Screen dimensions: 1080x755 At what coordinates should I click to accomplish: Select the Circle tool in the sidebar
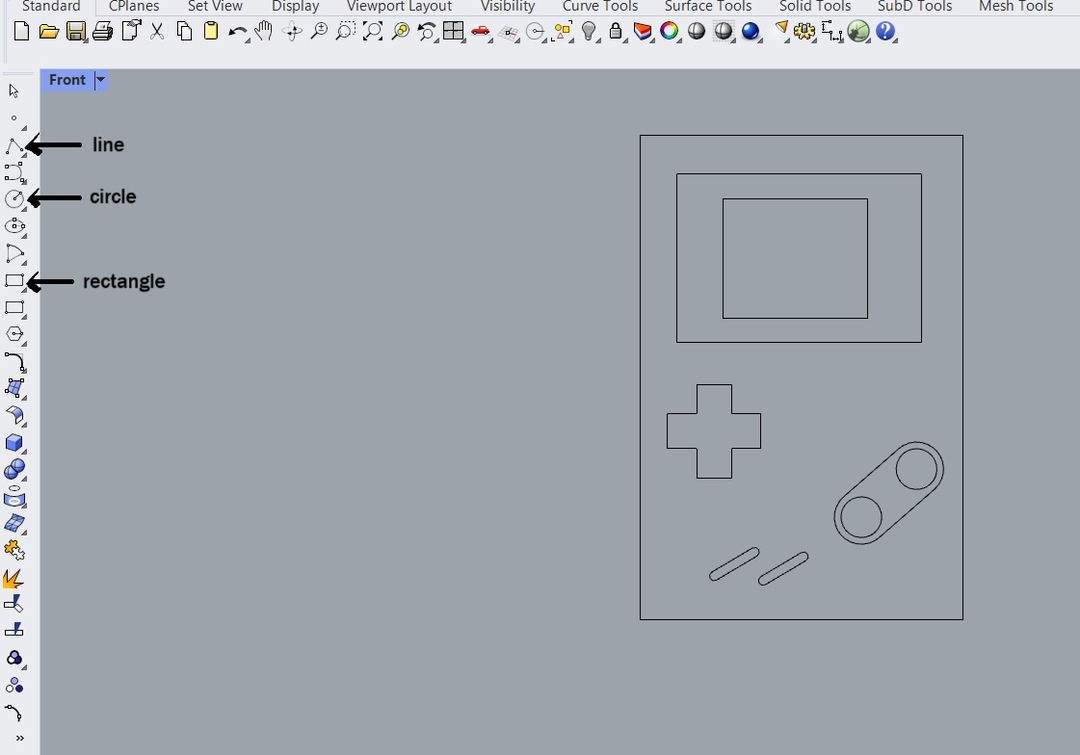click(x=14, y=199)
